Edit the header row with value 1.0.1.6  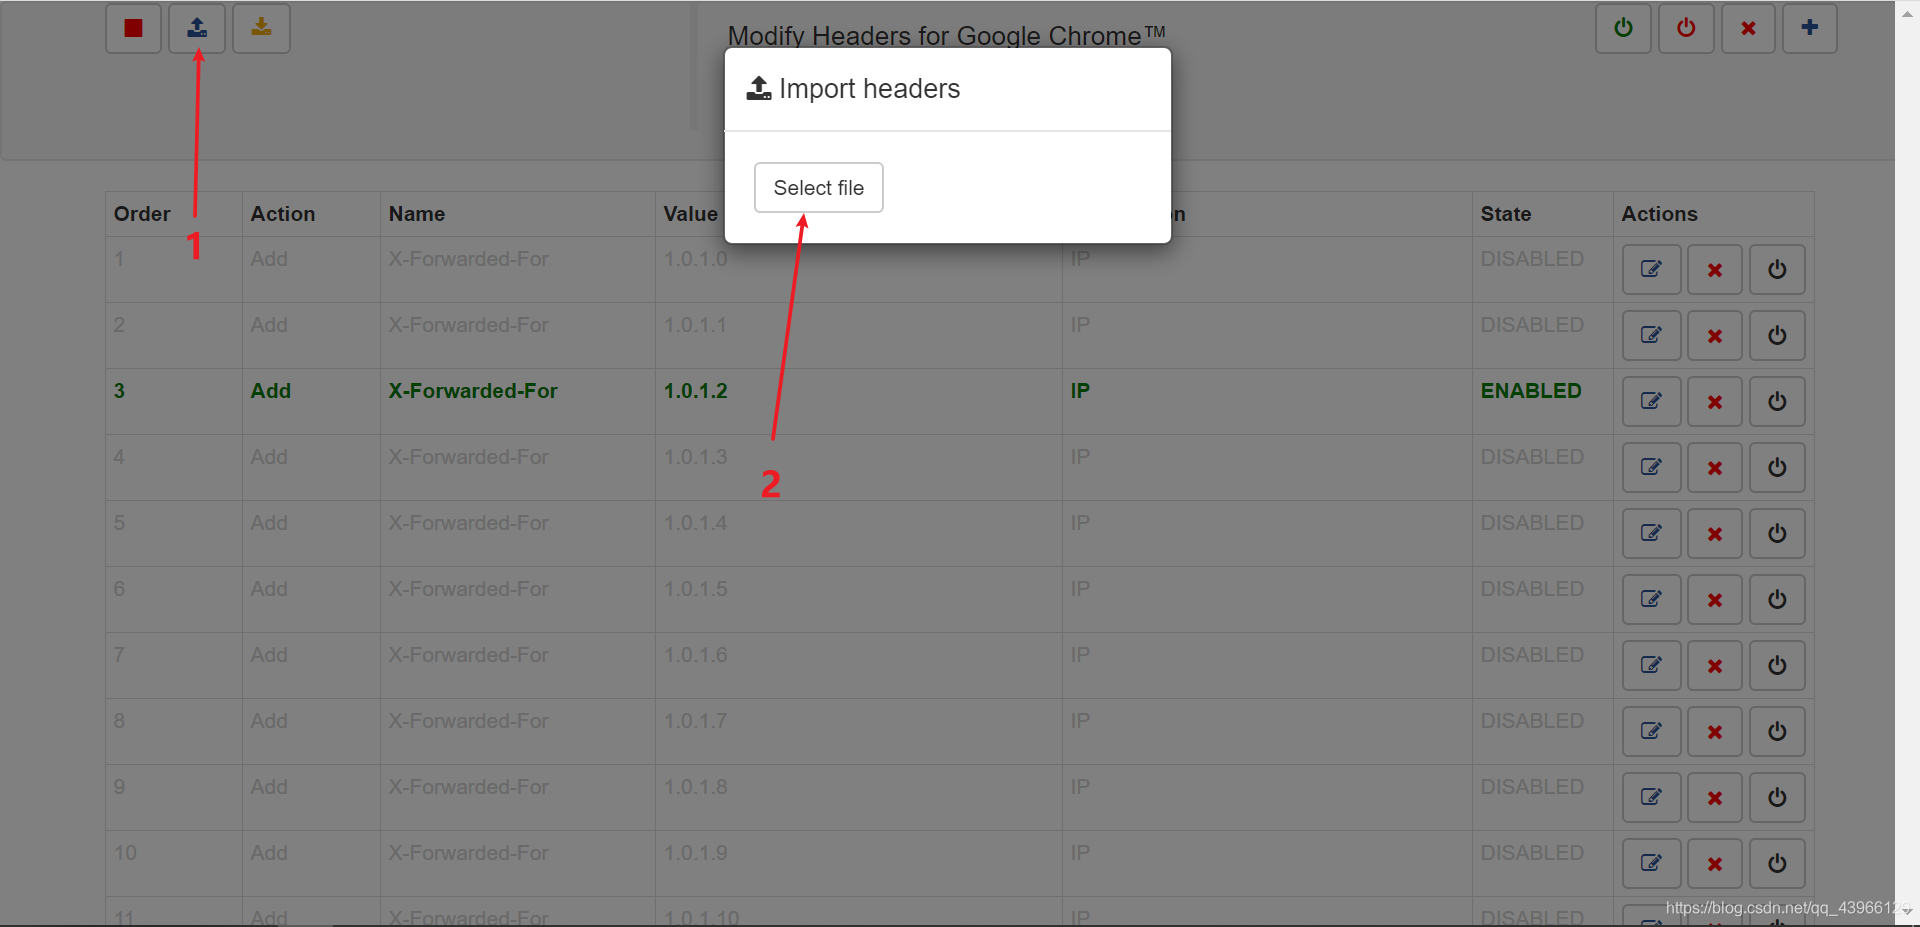[x=1651, y=666]
